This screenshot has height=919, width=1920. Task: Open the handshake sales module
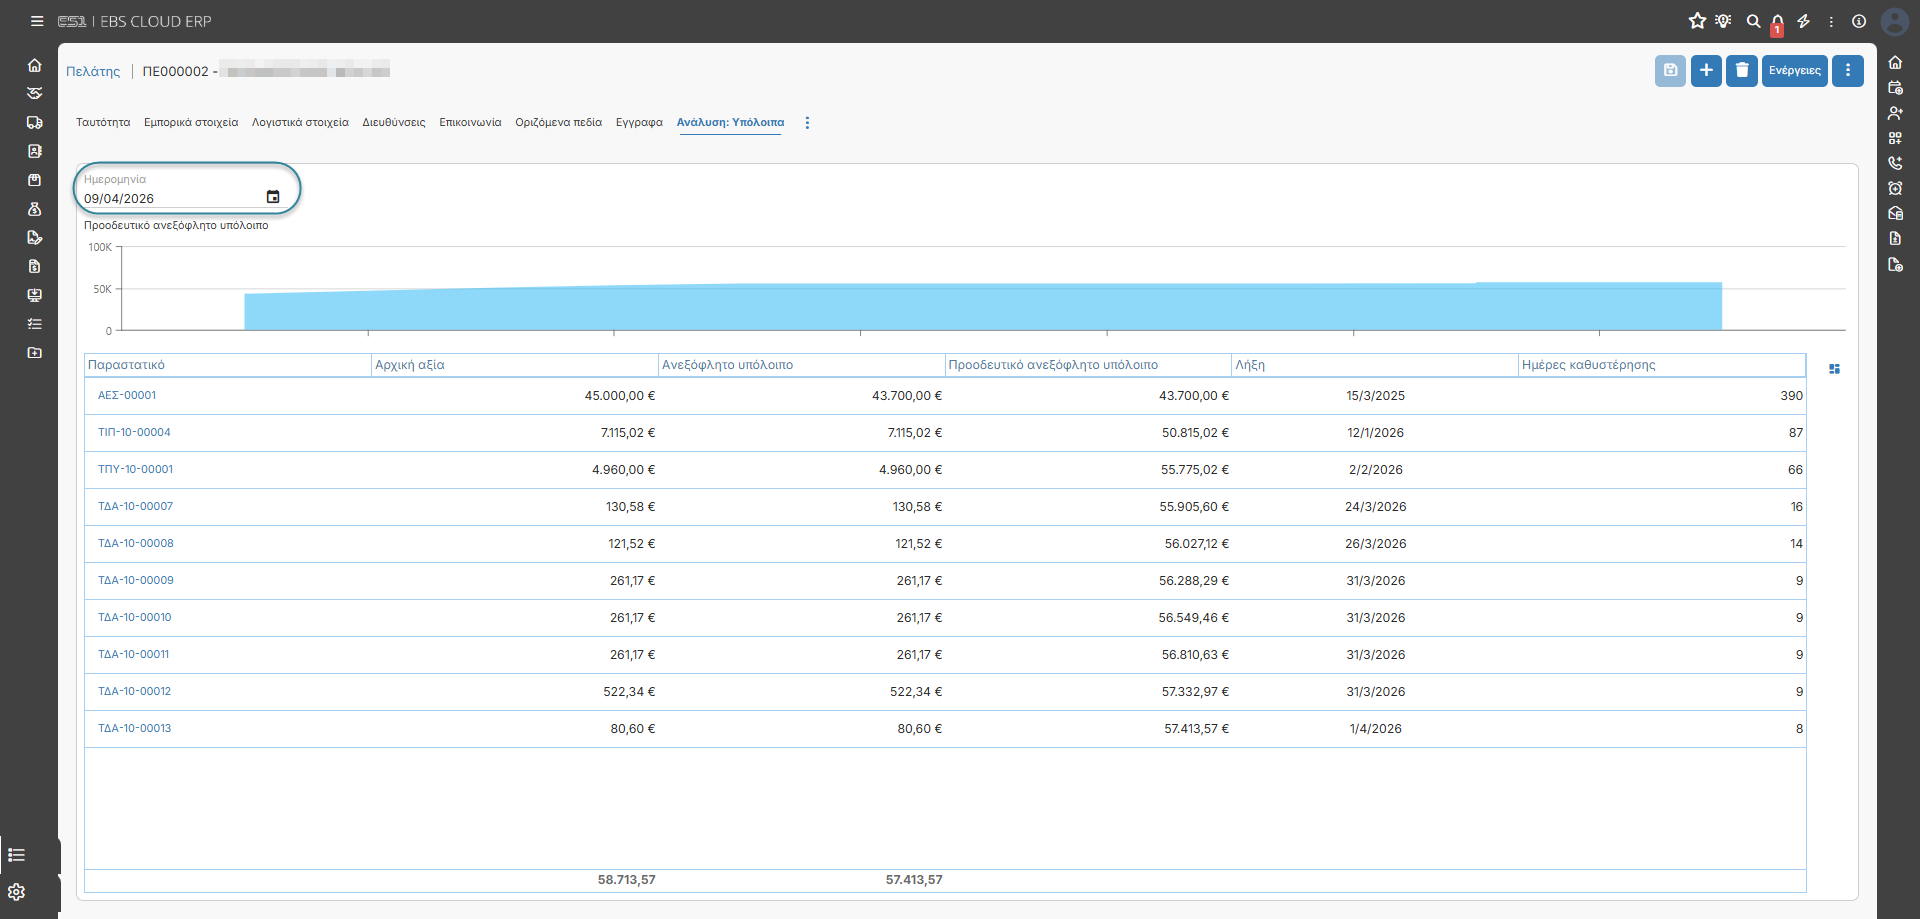[x=35, y=93]
